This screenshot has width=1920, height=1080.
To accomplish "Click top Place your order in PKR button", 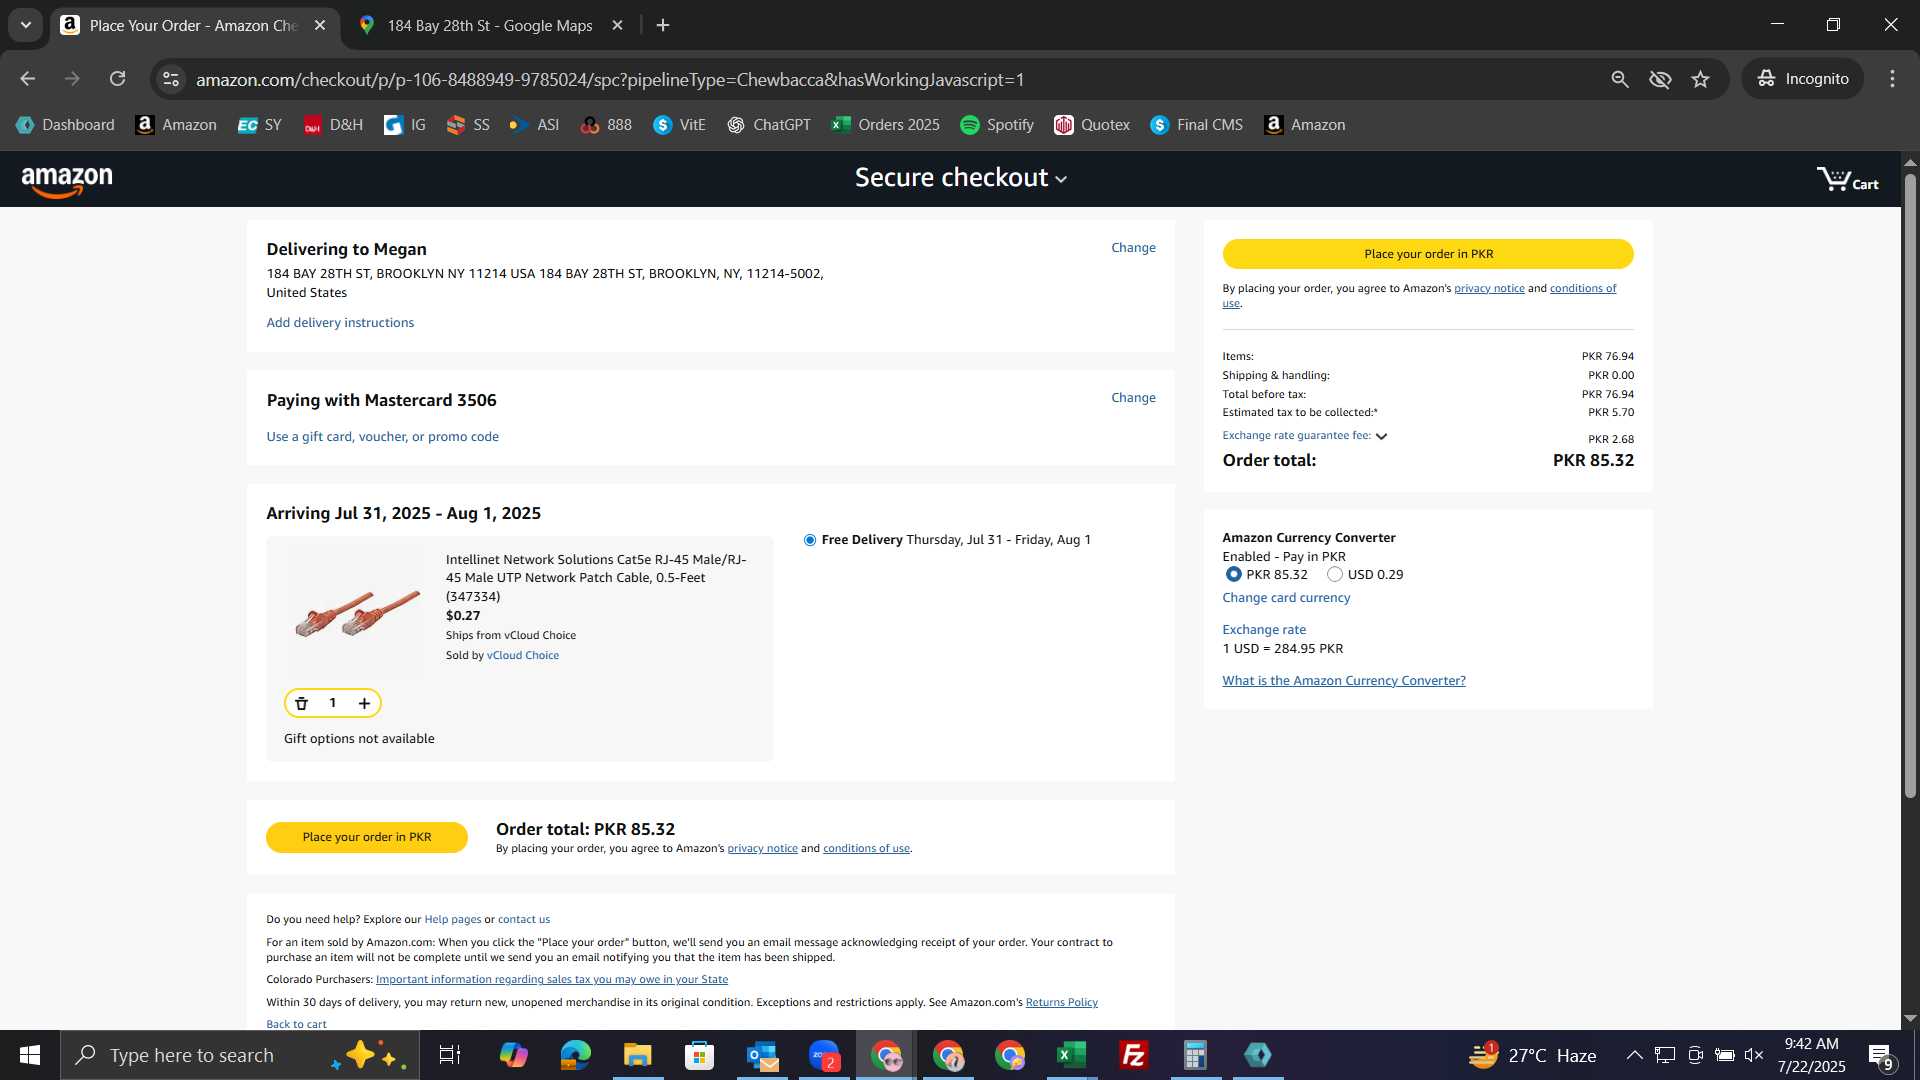I will (x=1428, y=254).
